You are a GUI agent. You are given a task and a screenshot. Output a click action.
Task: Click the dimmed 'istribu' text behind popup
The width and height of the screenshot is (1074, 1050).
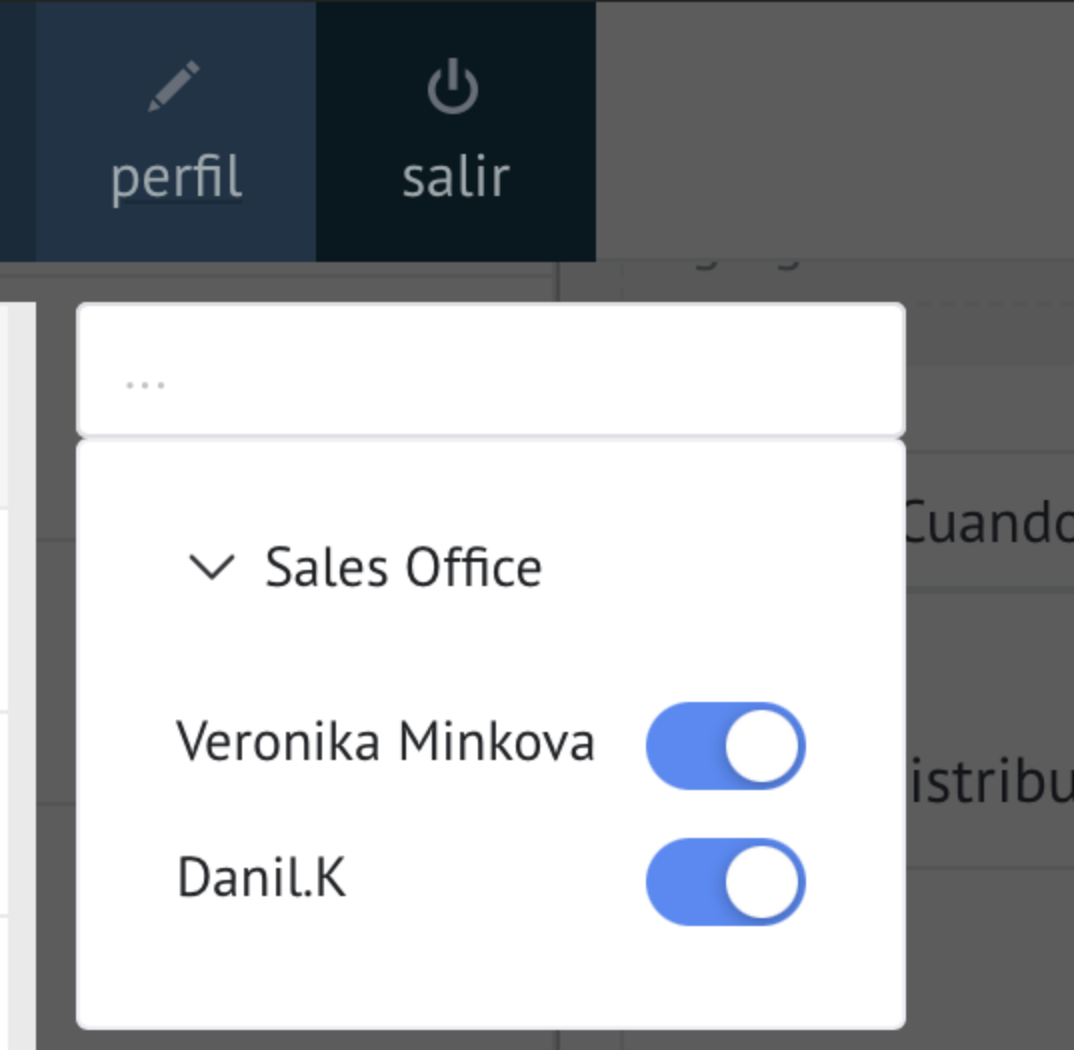990,782
